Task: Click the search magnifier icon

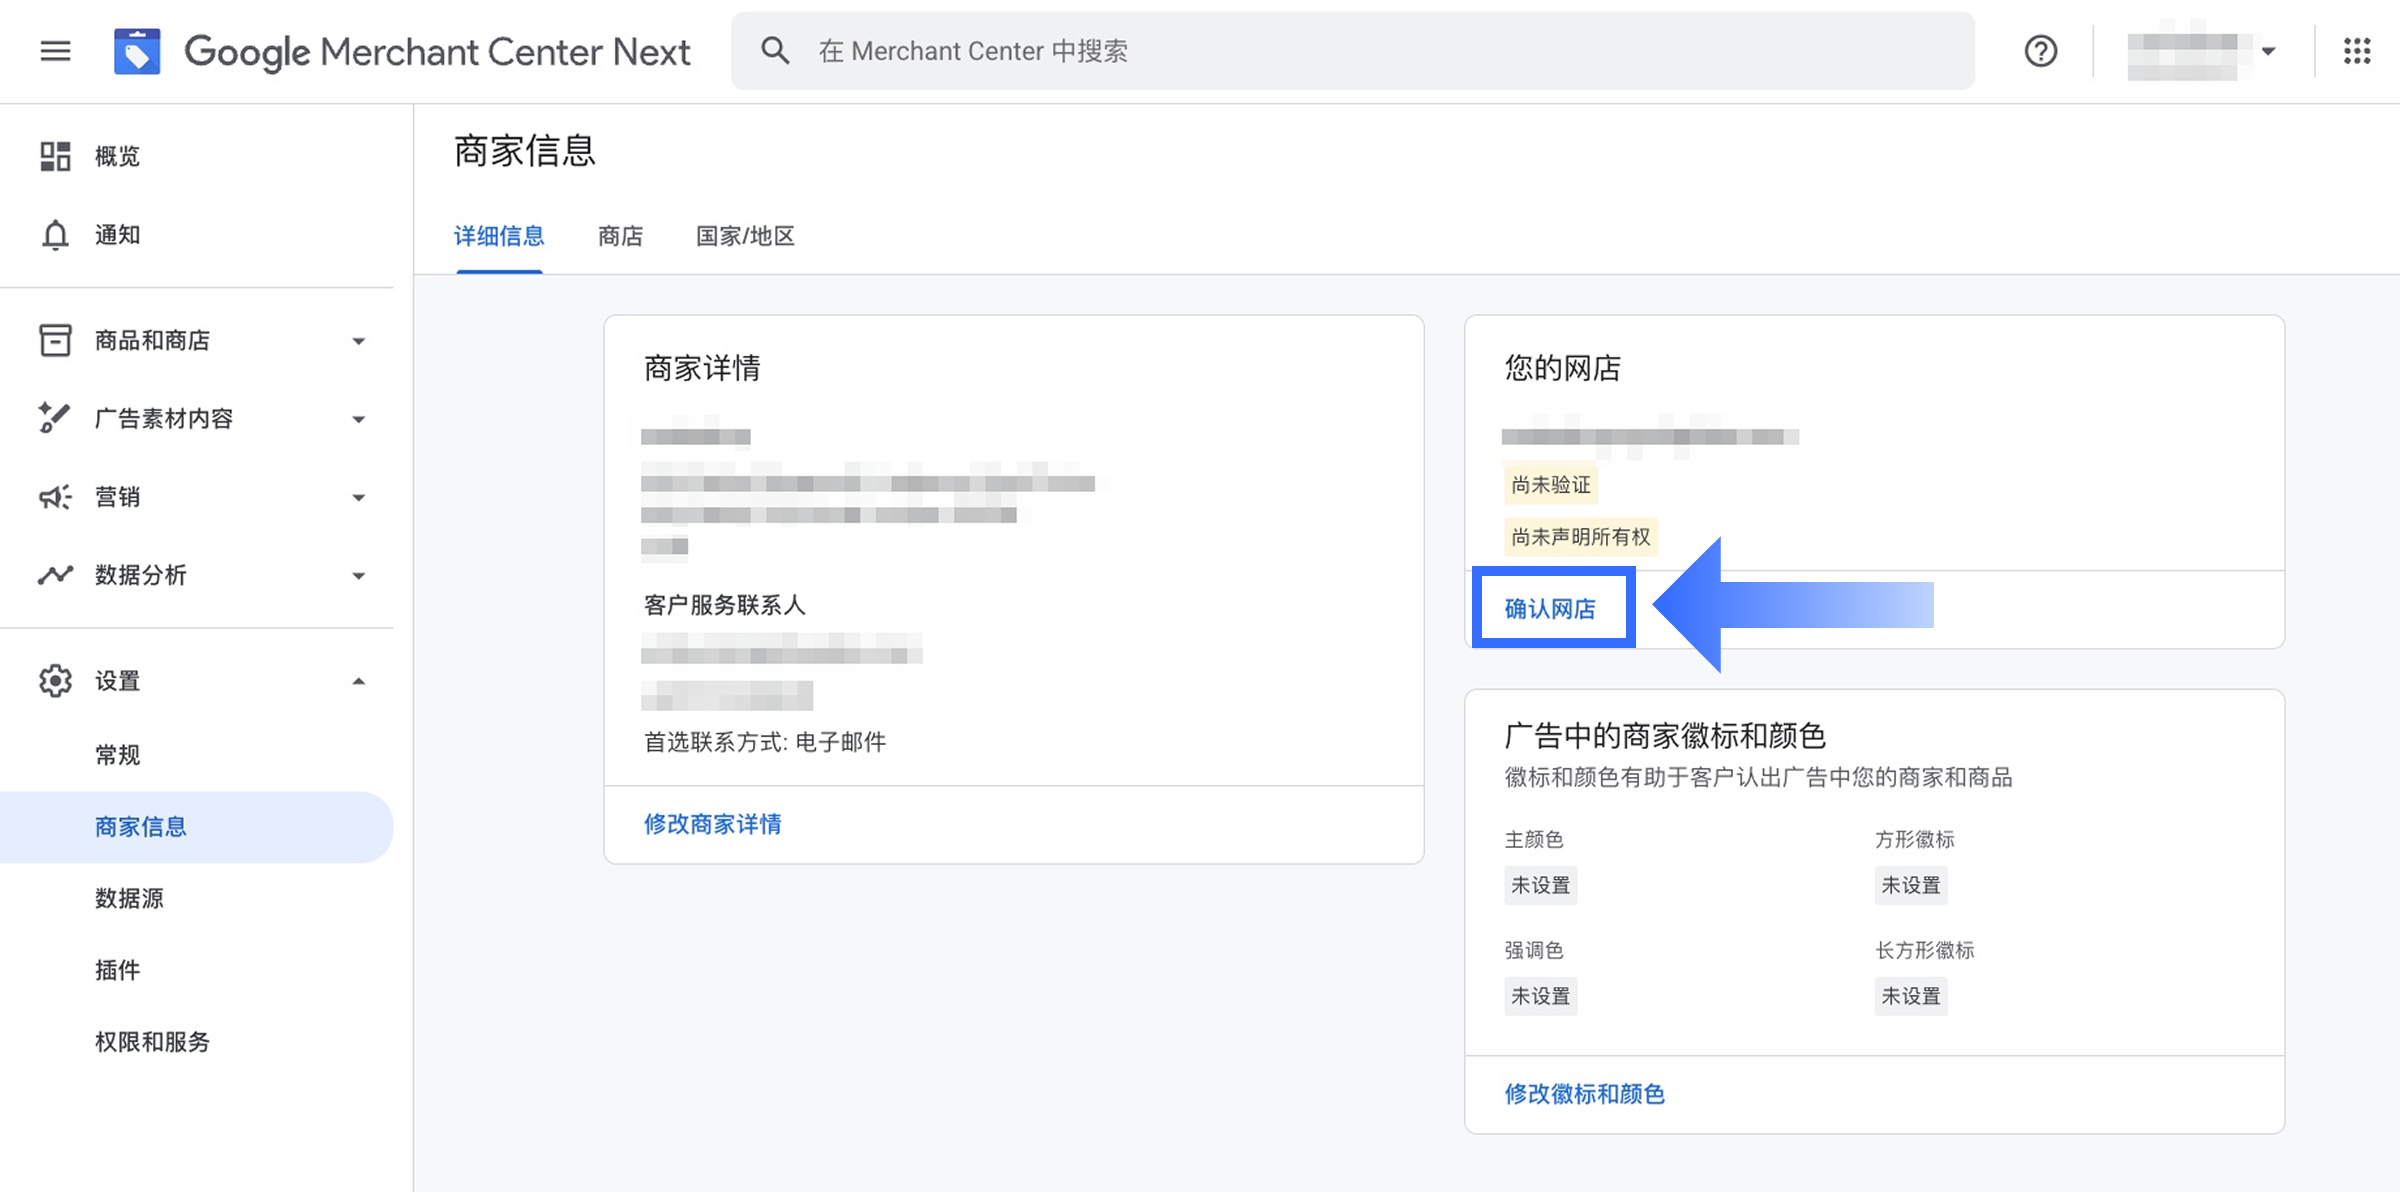Action: click(x=775, y=51)
